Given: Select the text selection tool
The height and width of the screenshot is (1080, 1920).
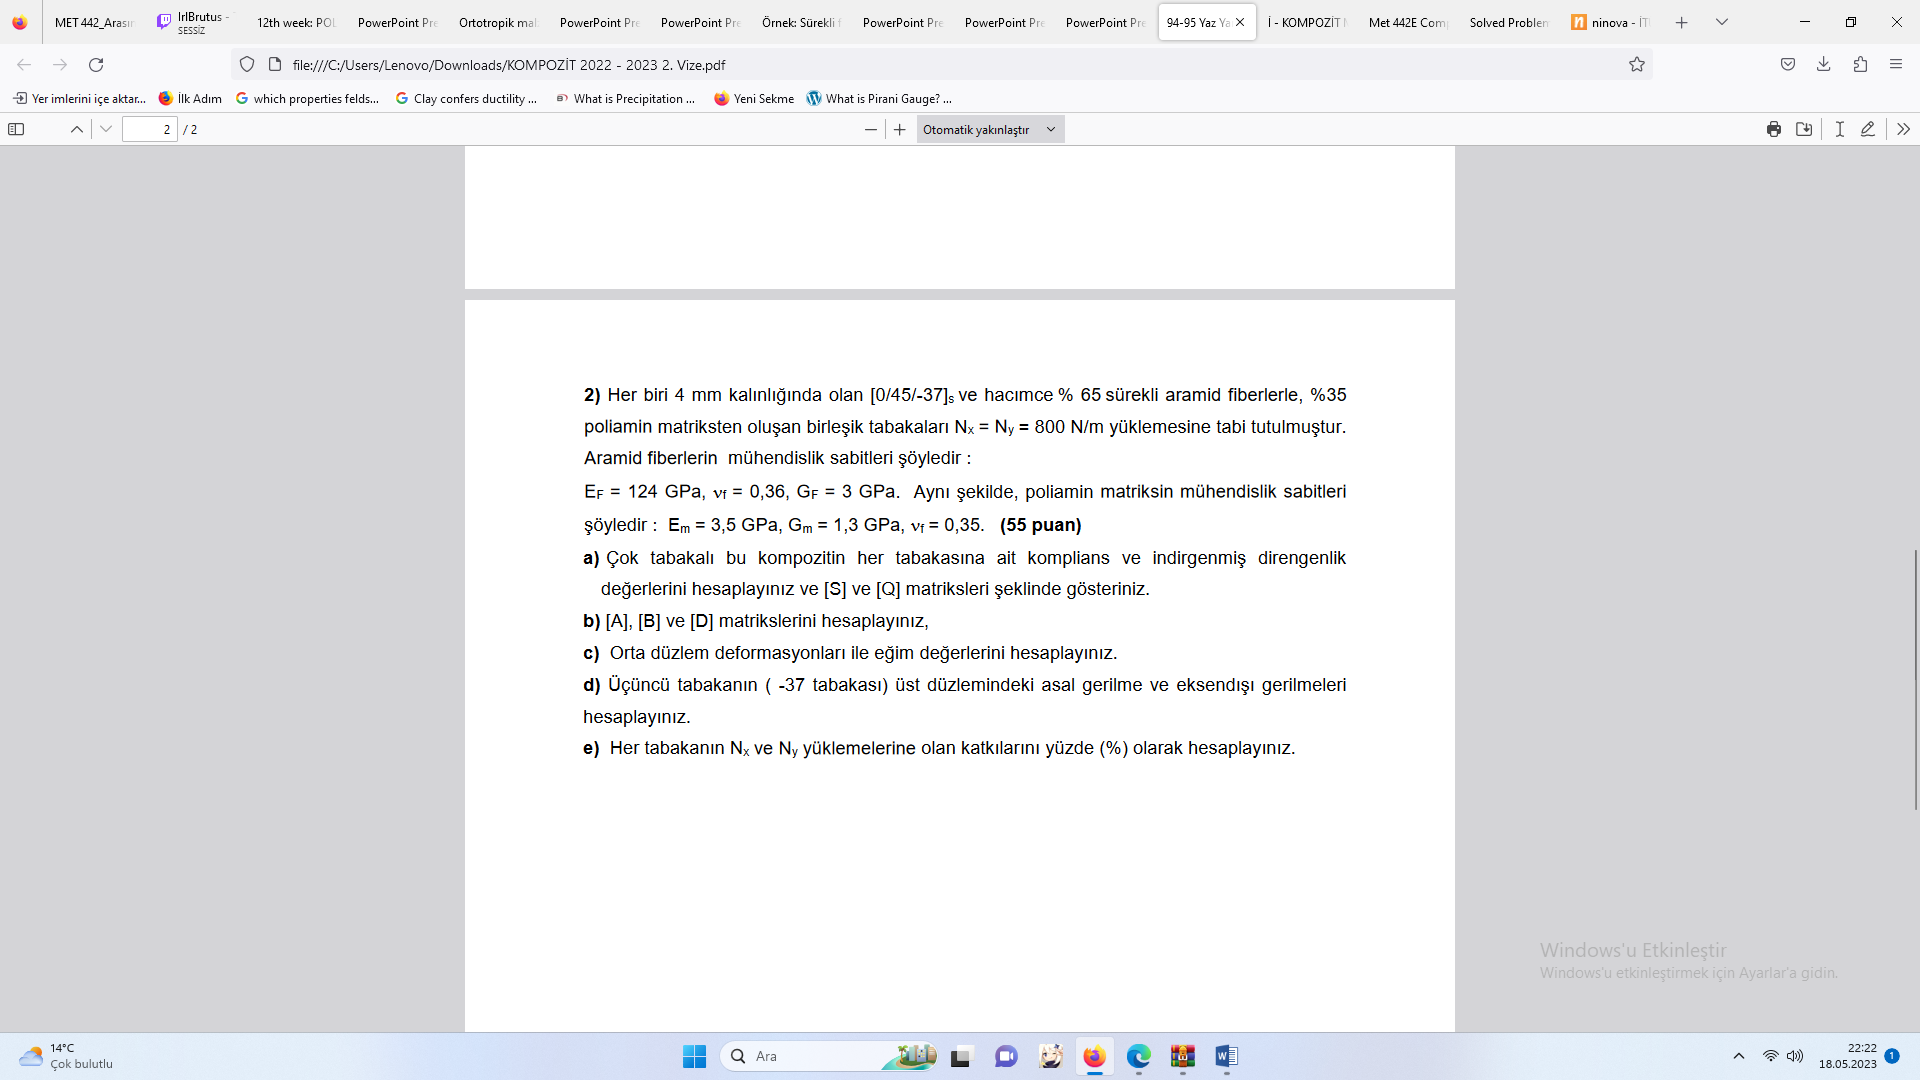Looking at the screenshot, I should [x=1841, y=129].
